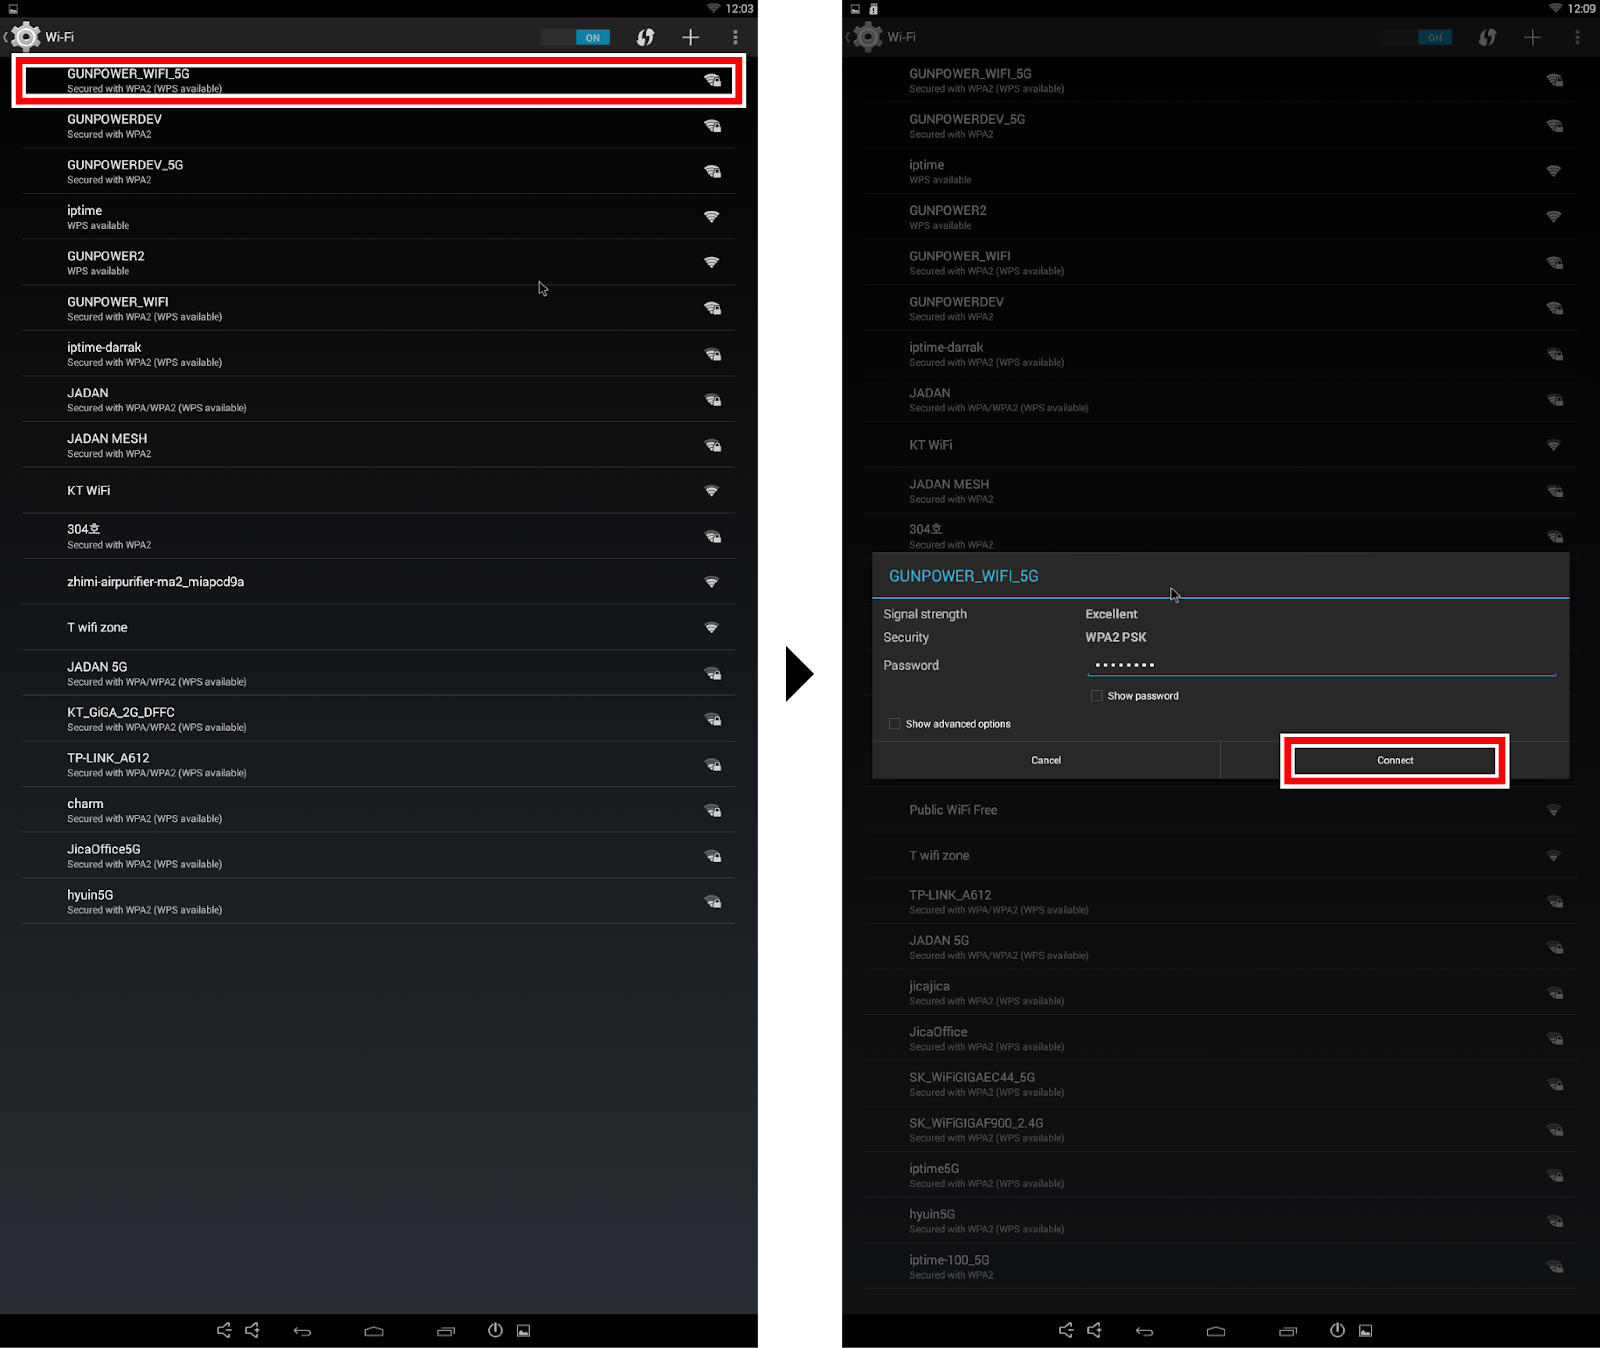
Task: Click Connect in the GUNPOWER_WIFI_5G dialog
Action: pos(1395,760)
